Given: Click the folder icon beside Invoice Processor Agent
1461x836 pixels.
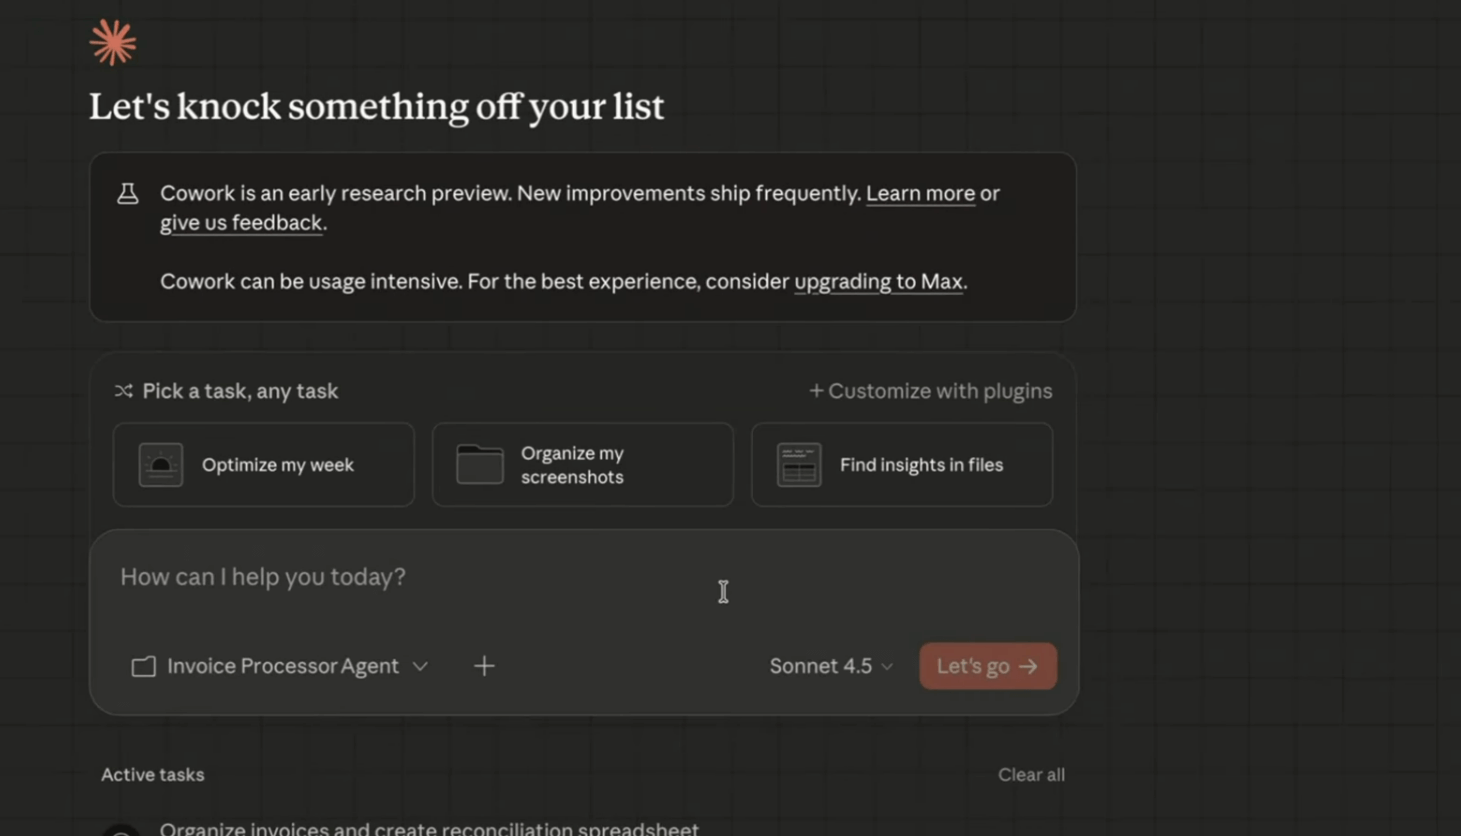Looking at the screenshot, I should (x=144, y=667).
